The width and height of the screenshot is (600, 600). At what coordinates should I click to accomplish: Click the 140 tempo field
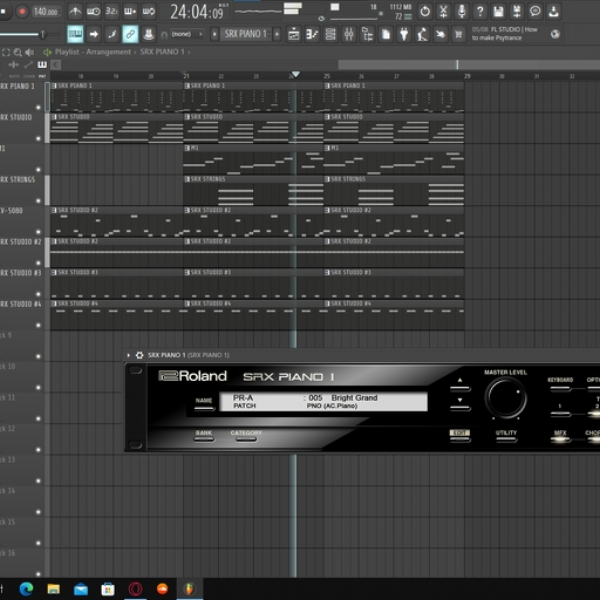tap(46, 11)
